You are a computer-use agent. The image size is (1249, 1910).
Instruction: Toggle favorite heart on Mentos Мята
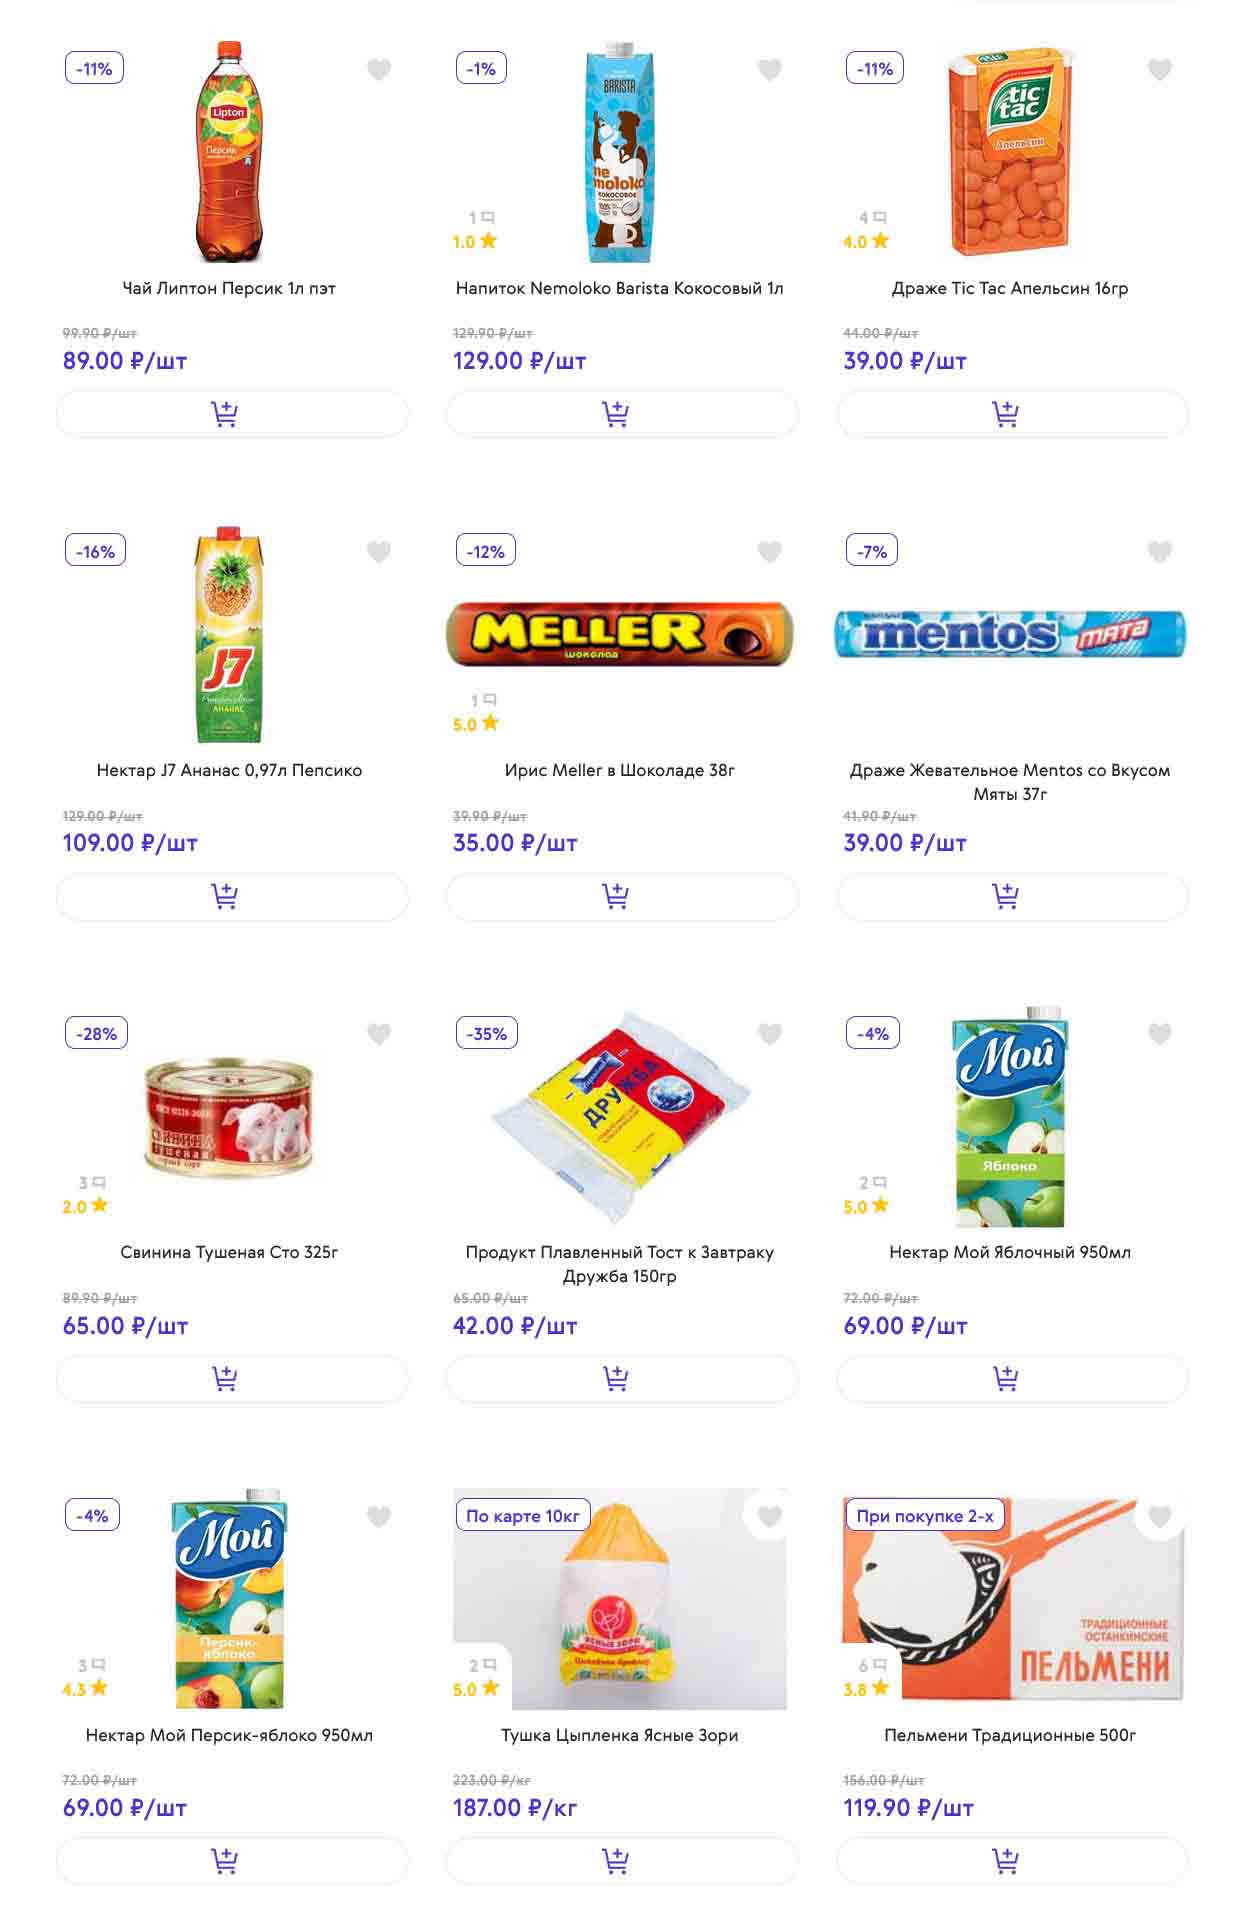(1159, 552)
